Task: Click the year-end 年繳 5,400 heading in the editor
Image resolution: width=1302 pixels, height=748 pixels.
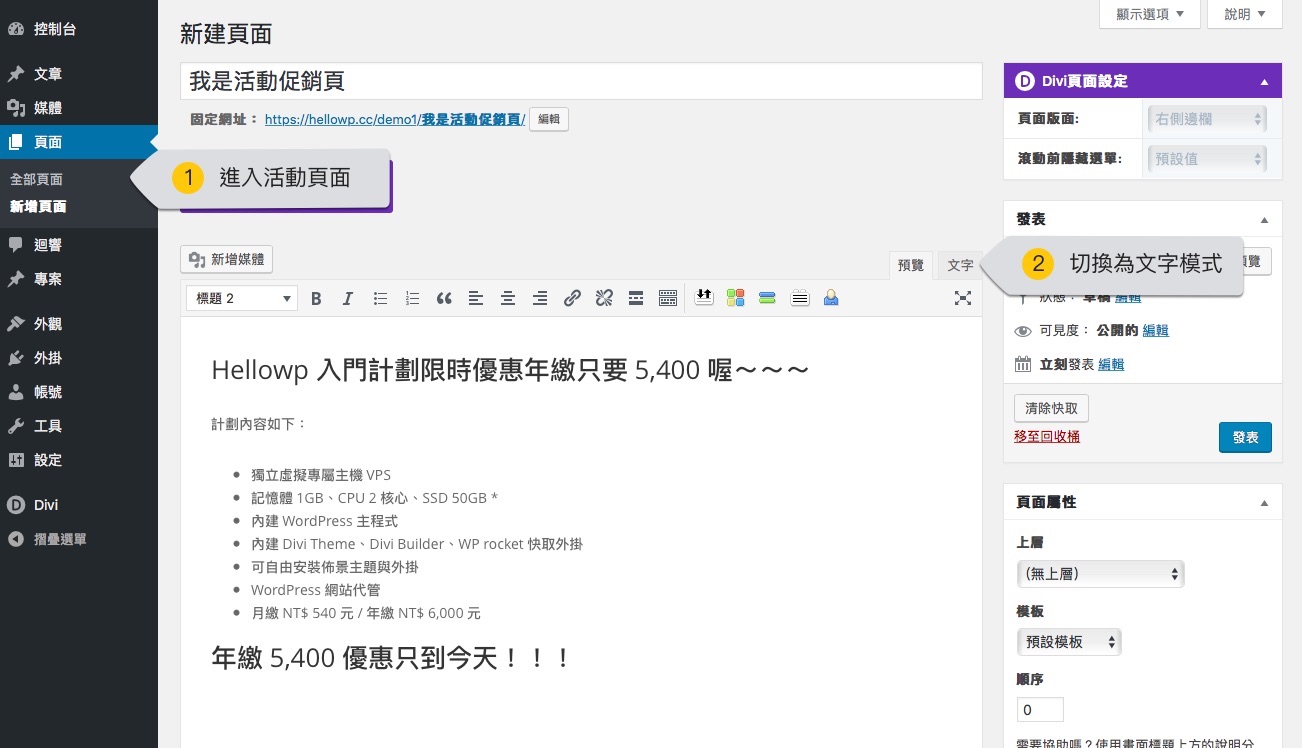Action: point(390,658)
